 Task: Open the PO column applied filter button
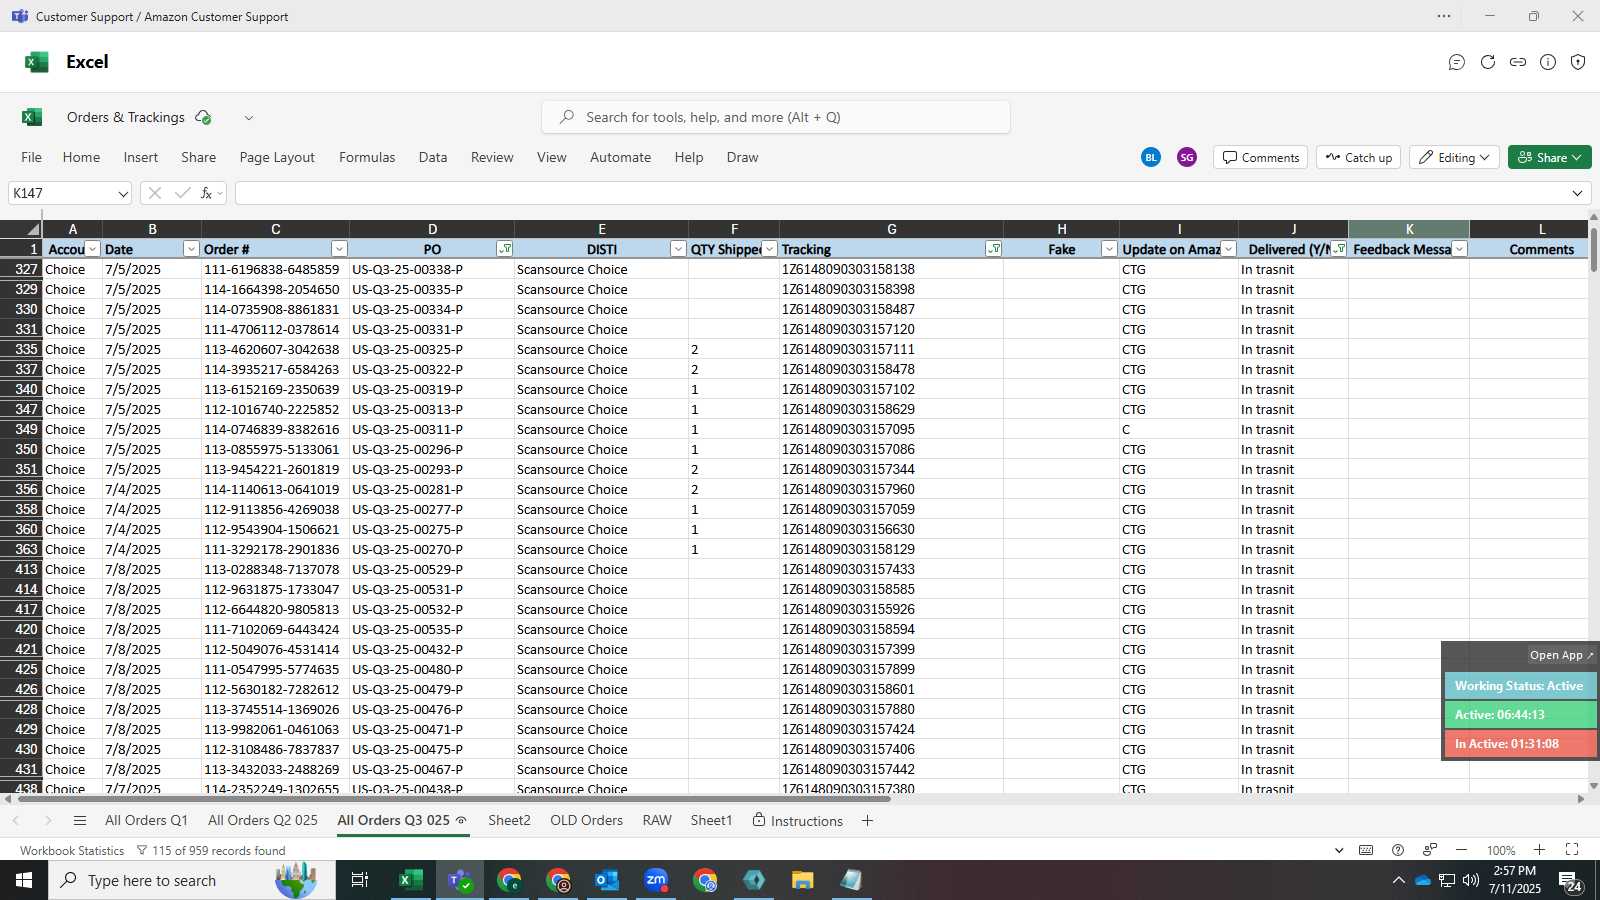pos(505,249)
